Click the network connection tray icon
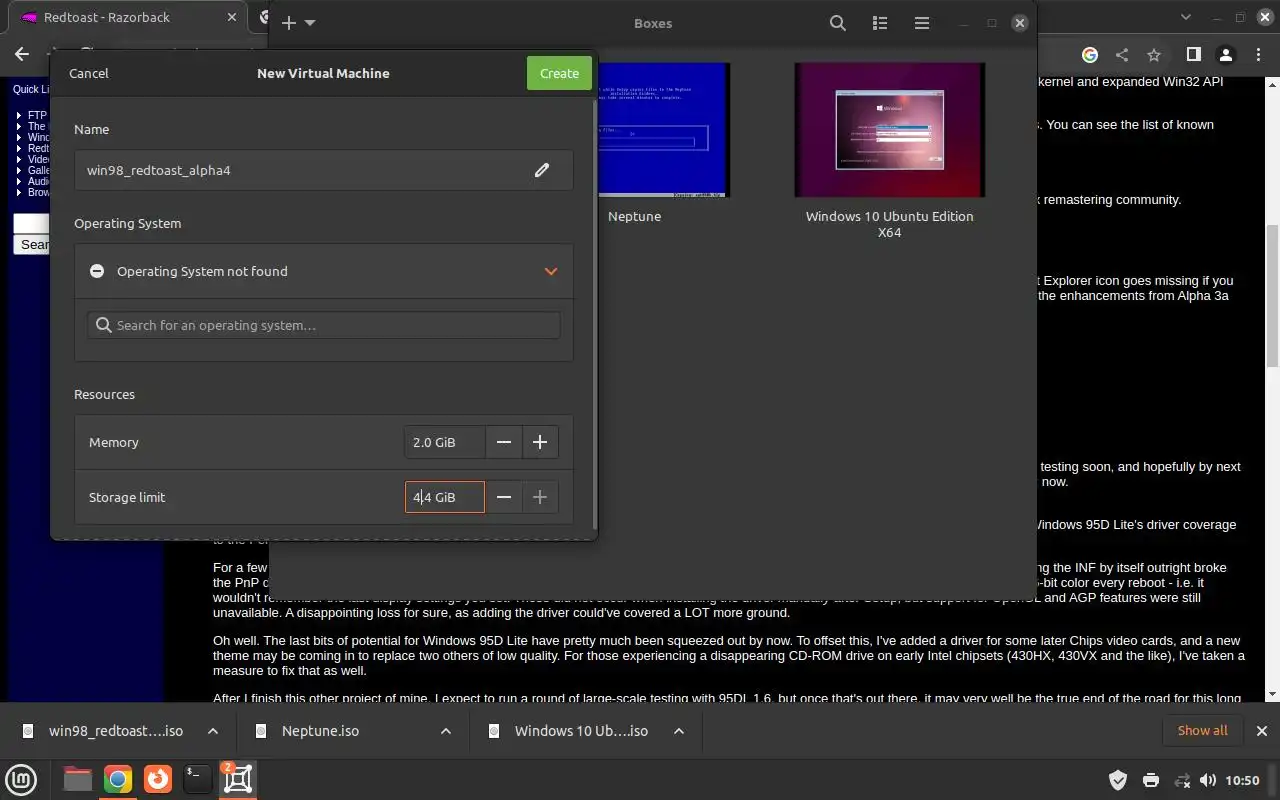This screenshot has width=1280, height=800. coord(1182,780)
